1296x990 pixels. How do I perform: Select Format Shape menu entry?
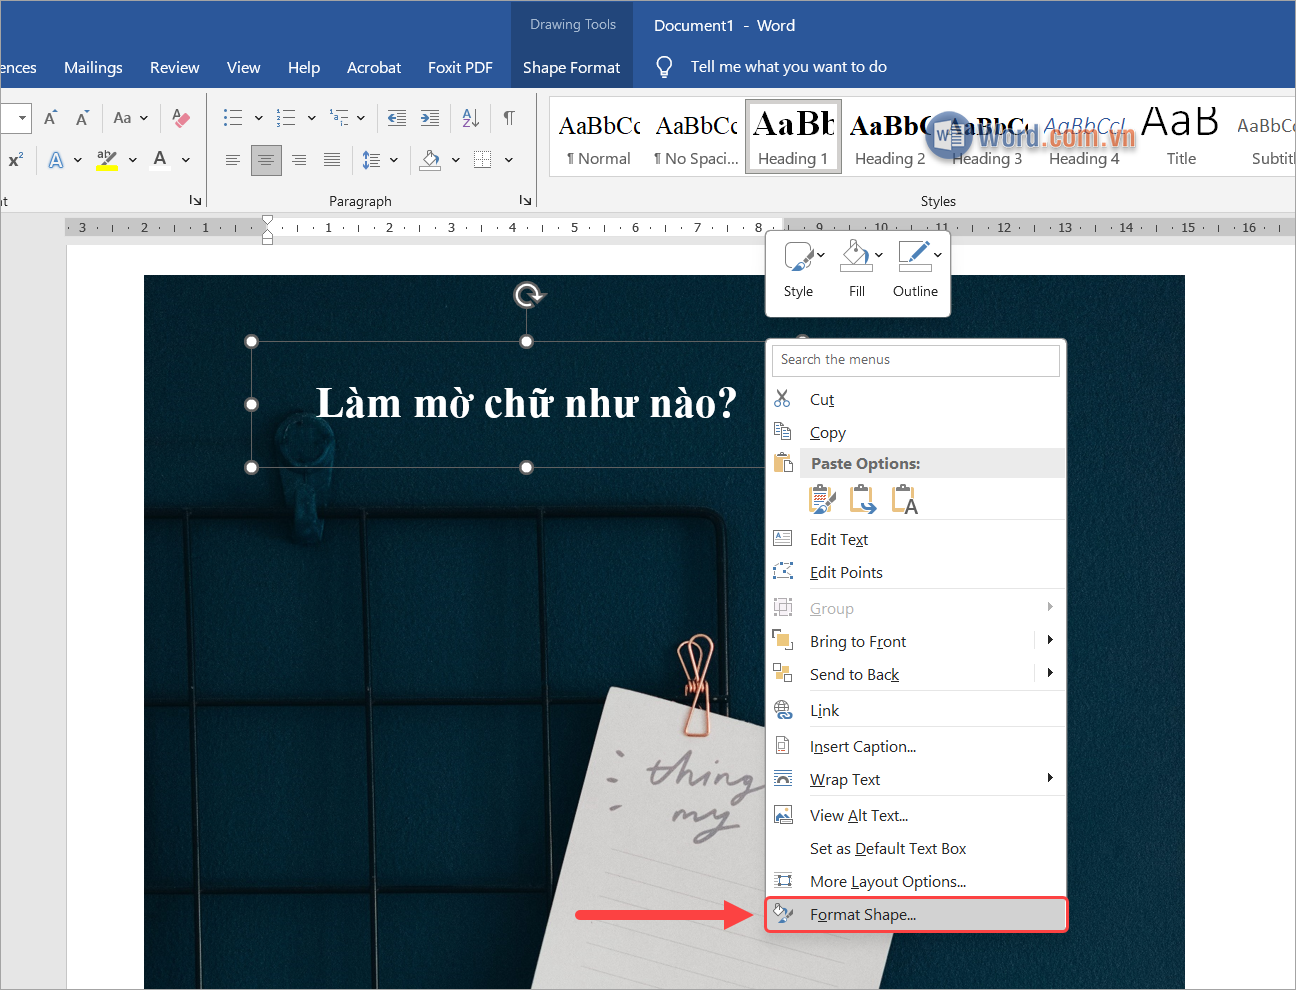pyautogui.click(x=916, y=915)
